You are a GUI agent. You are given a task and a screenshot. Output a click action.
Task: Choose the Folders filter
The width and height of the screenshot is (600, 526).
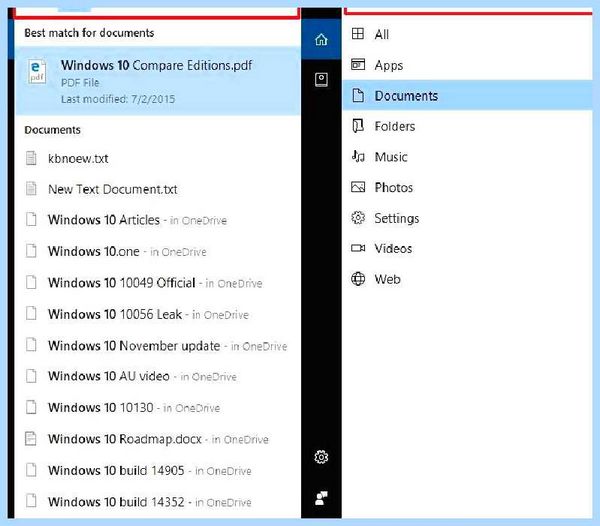(467, 126)
